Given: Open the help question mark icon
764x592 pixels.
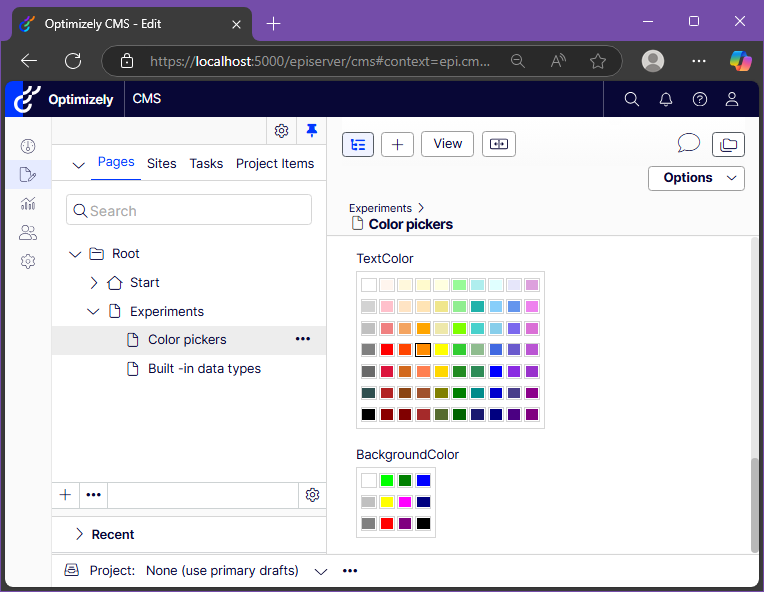Looking at the screenshot, I should (700, 99).
